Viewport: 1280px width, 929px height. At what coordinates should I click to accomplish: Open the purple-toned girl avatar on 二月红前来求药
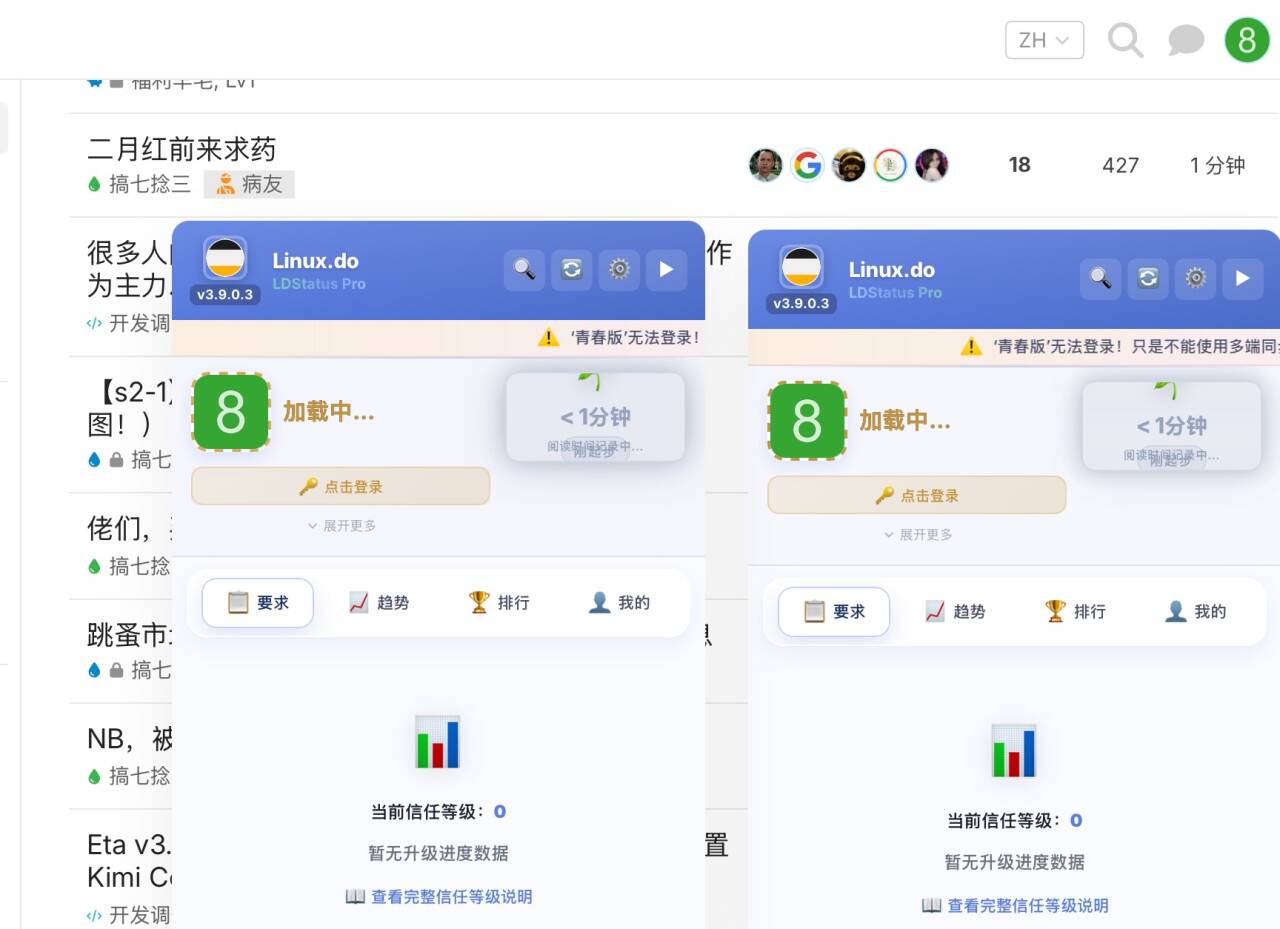932,165
